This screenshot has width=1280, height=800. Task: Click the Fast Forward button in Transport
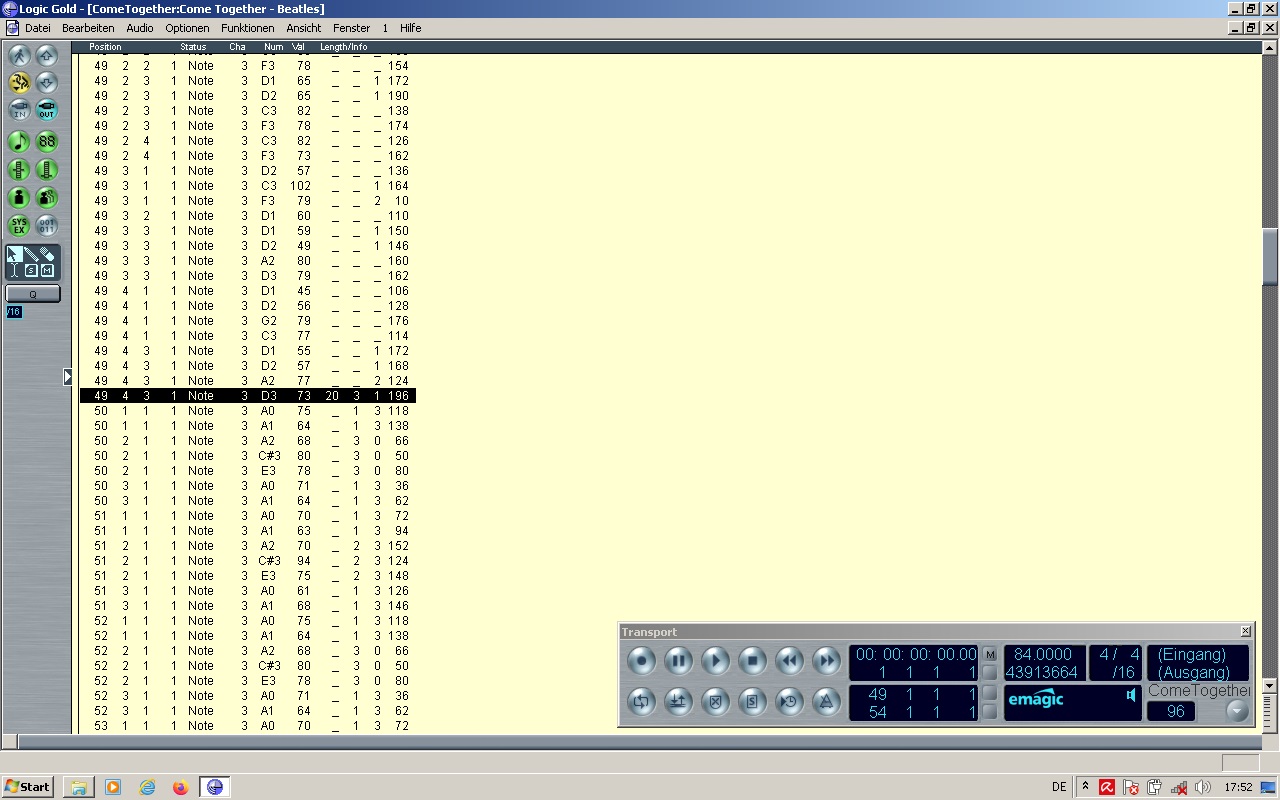[826, 660]
